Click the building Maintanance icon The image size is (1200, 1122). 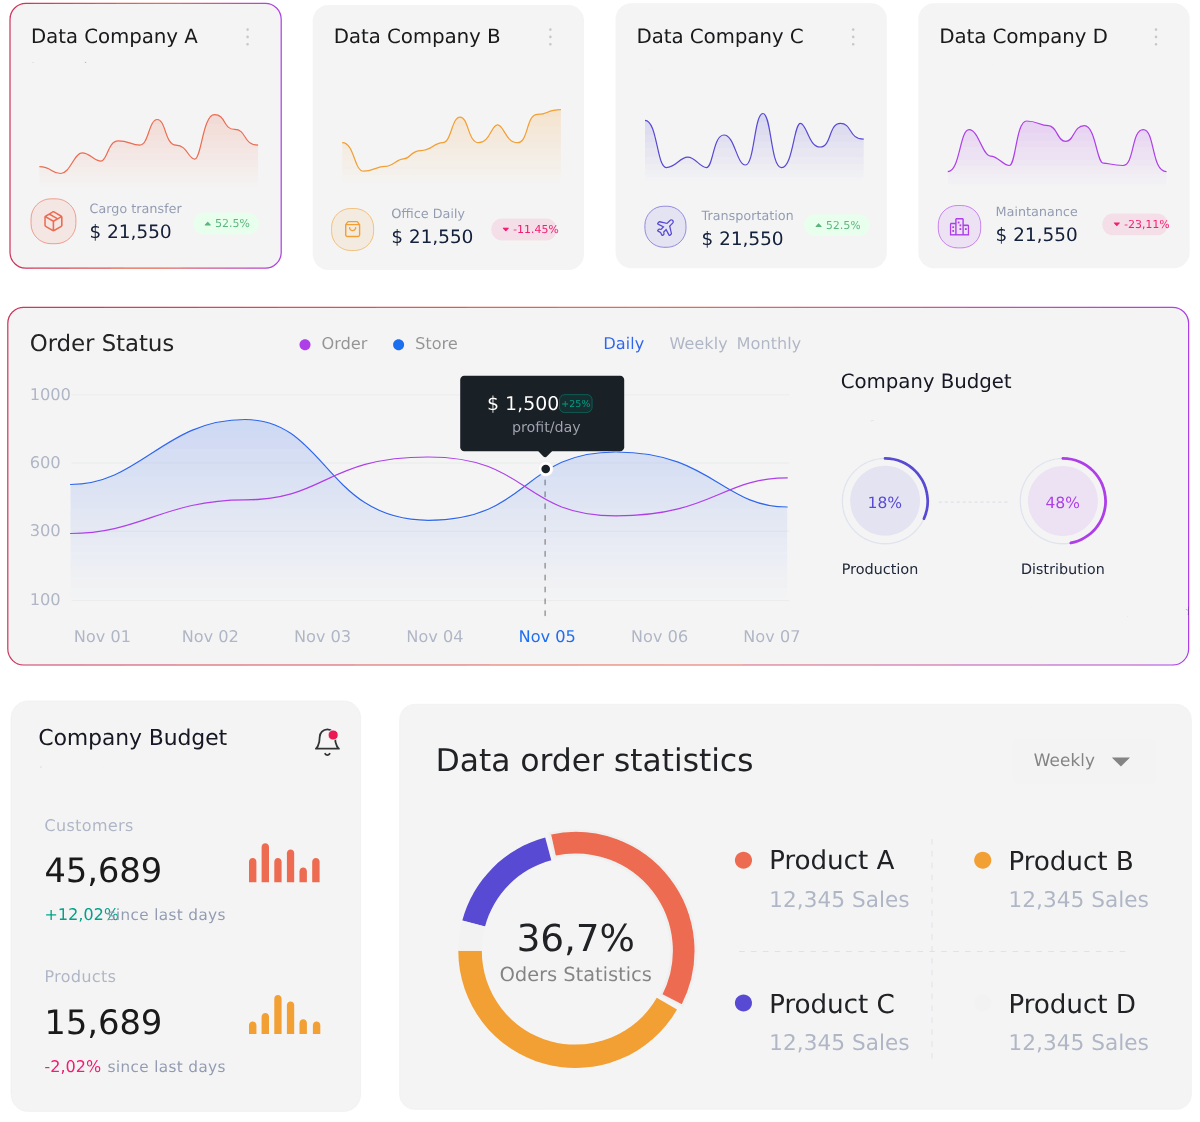coord(959,227)
